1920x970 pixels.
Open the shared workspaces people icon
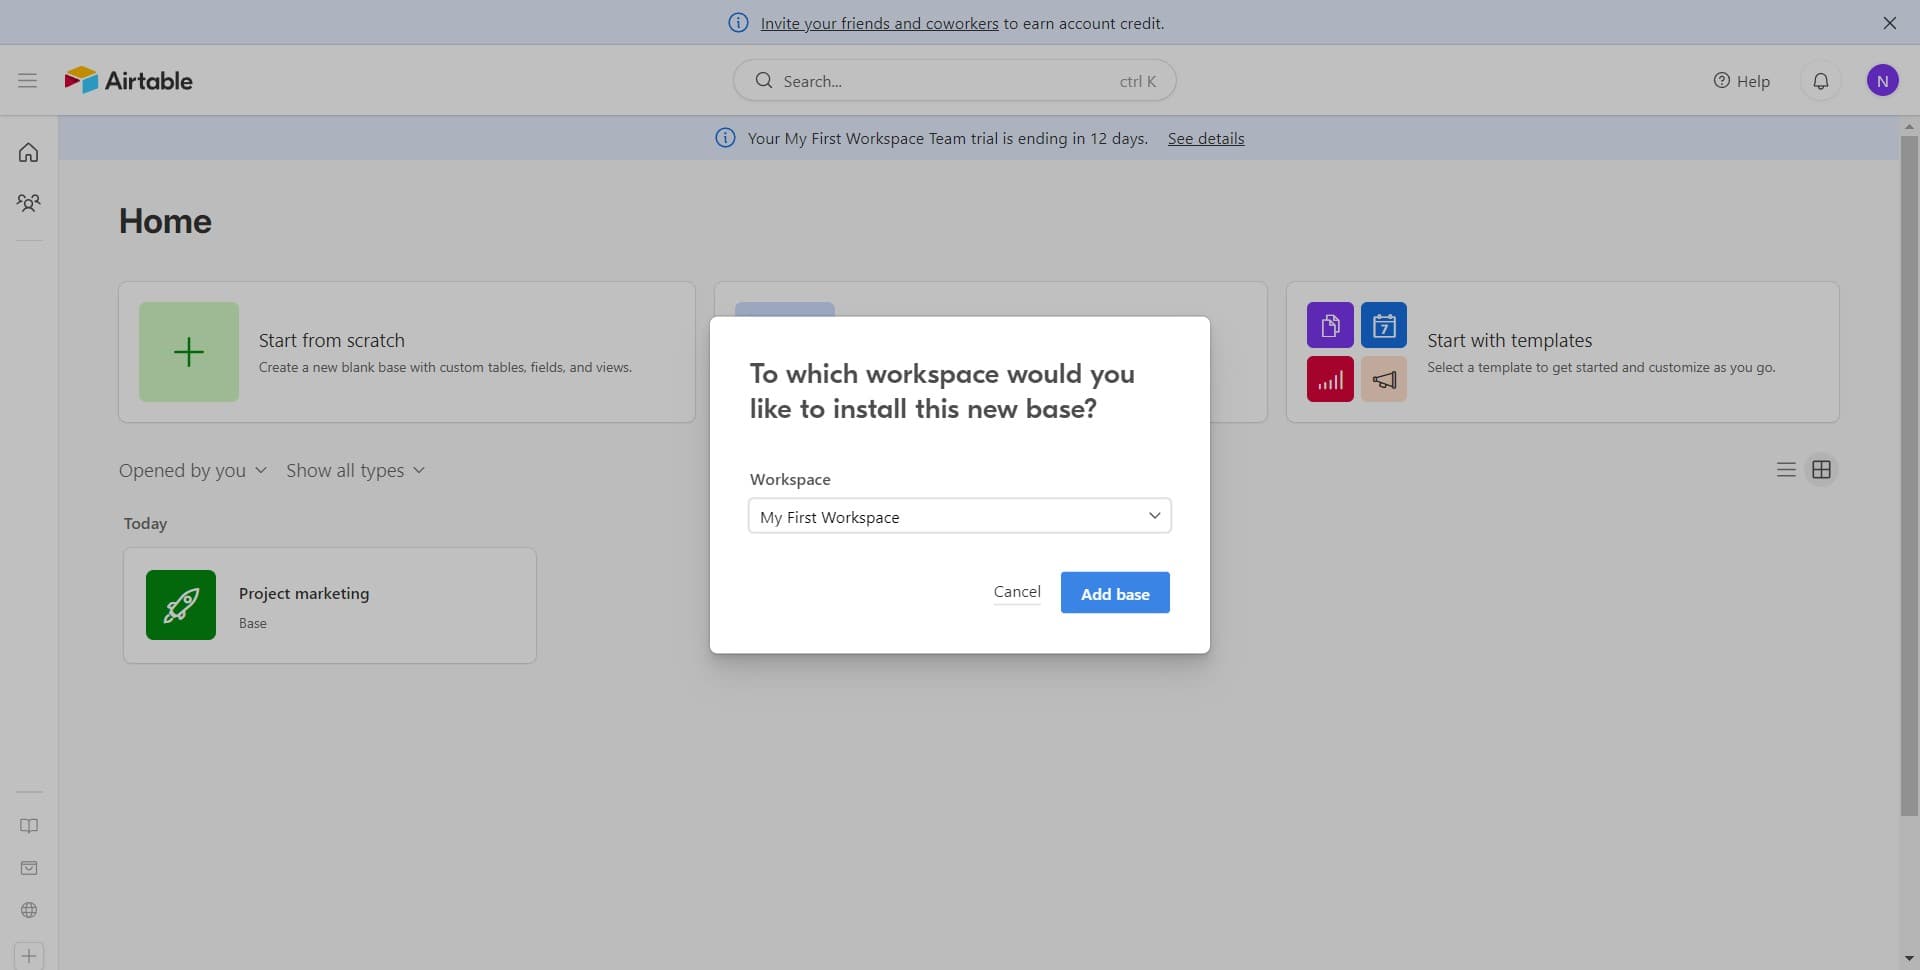pos(29,203)
